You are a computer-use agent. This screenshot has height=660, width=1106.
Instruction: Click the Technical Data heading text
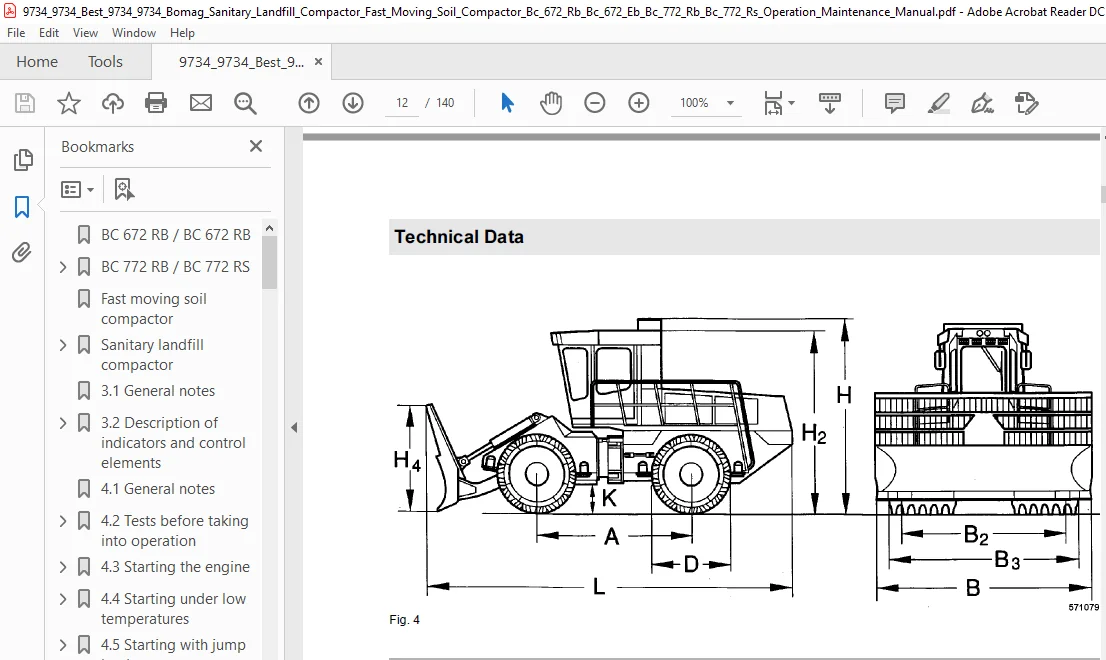(x=459, y=237)
